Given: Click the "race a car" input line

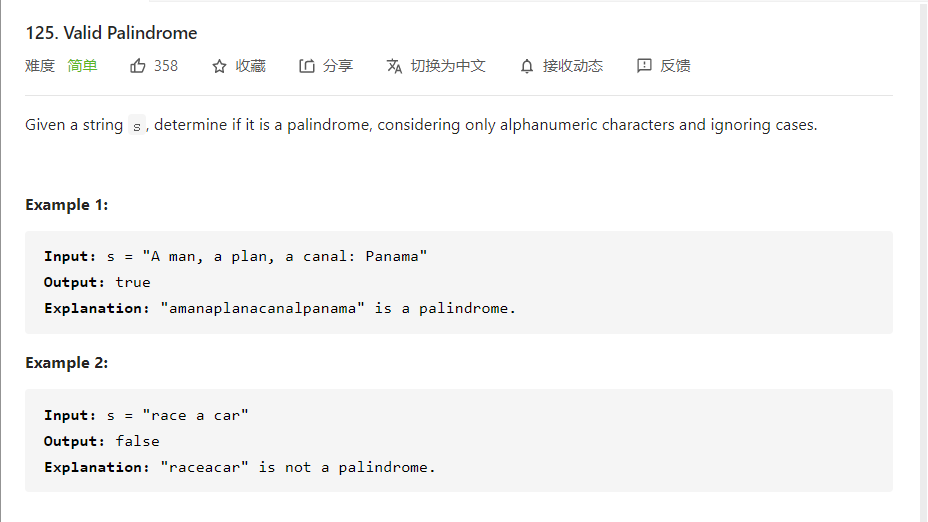Looking at the screenshot, I should click(x=146, y=415).
